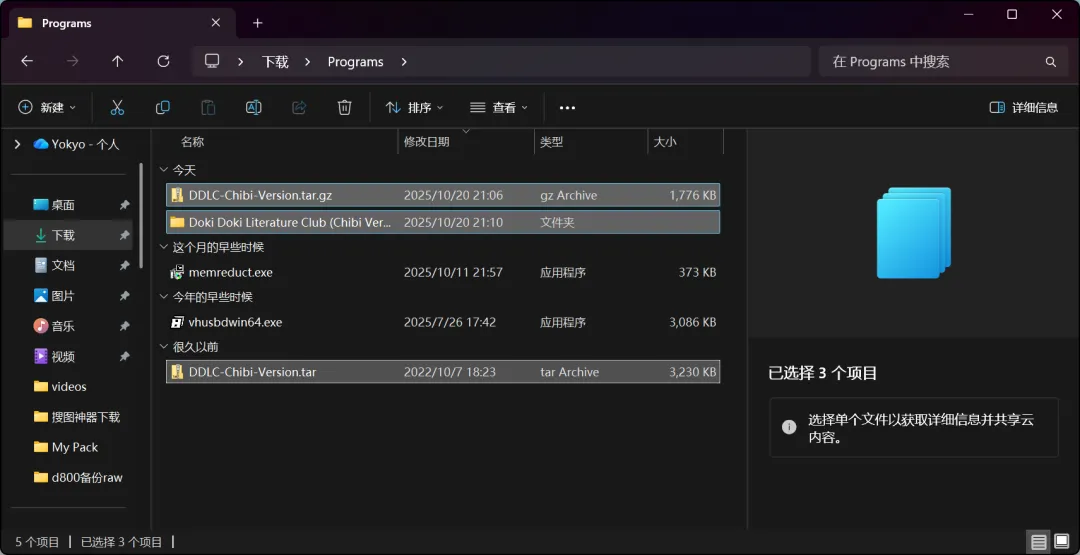Unpin 下载 using its pin icon
Viewport: 1080px width, 555px height.
pyautogui.click(x=124, y=235)
